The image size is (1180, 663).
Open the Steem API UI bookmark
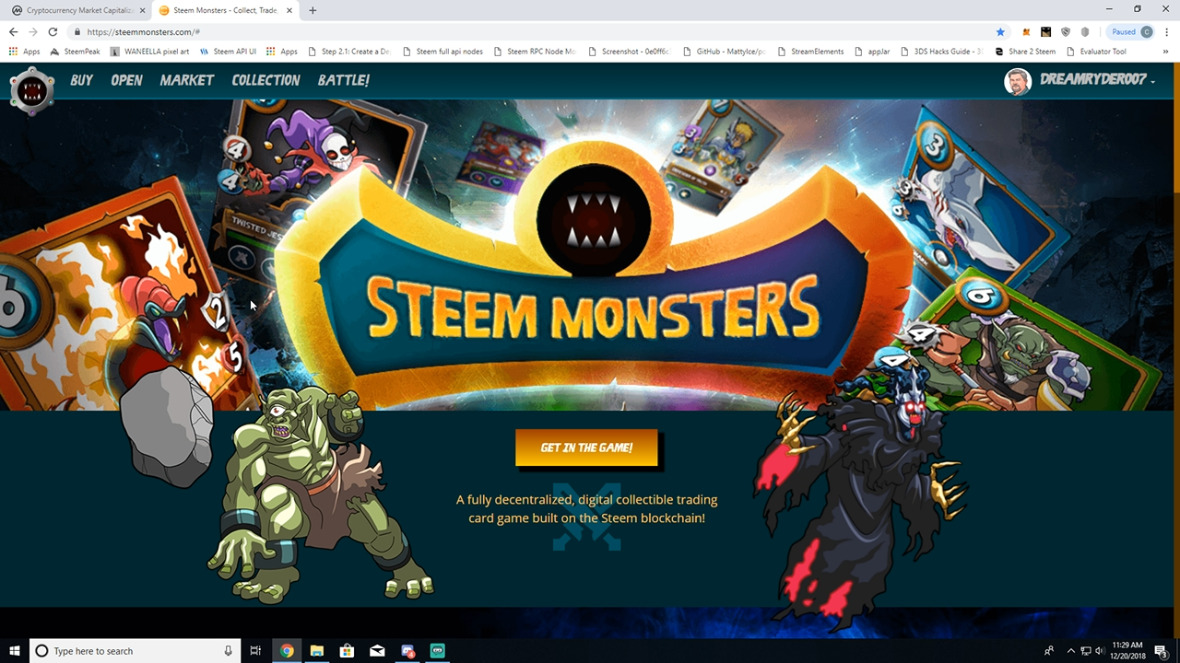point(228,51)
